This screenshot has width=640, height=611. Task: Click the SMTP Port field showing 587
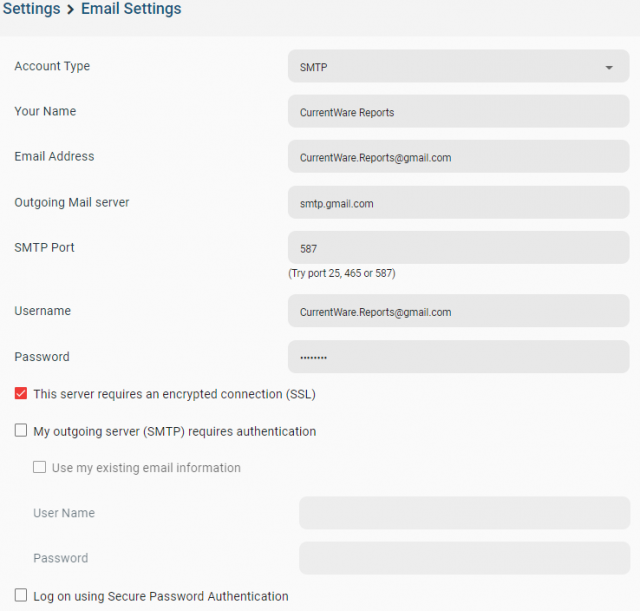coord(458,247)
